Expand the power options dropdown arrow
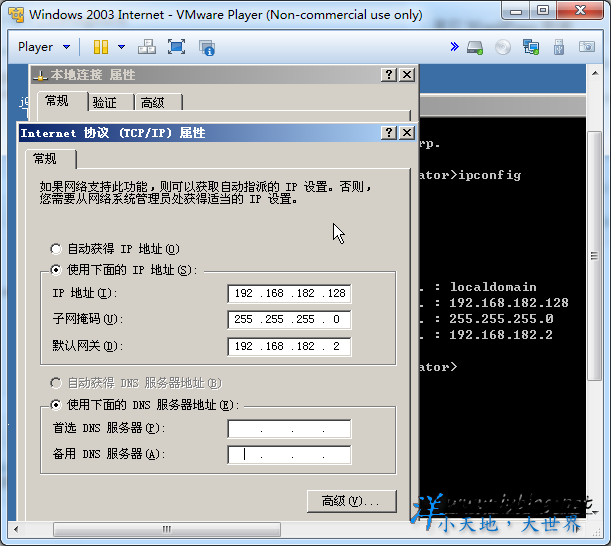611x546 pixels. click(x=122, y=47)
